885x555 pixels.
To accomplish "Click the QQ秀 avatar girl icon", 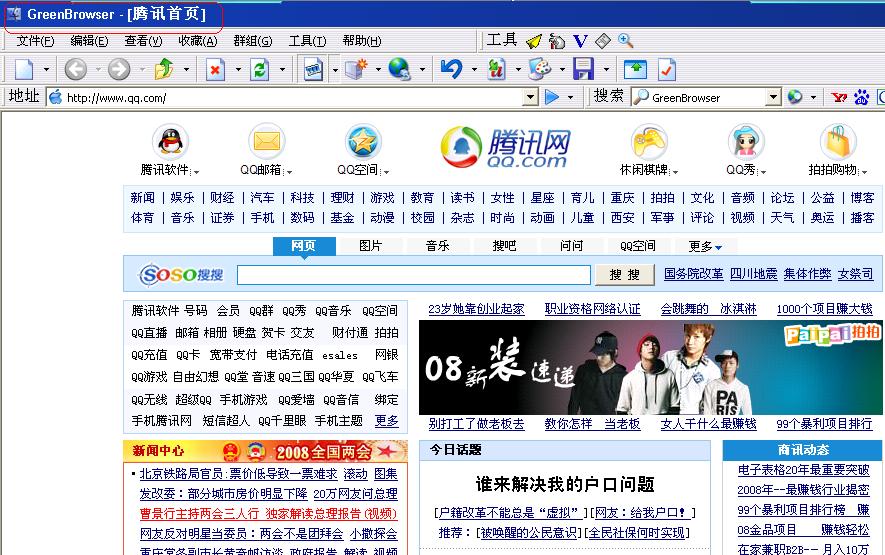I will pyautogui.click(x=746, y=142).
